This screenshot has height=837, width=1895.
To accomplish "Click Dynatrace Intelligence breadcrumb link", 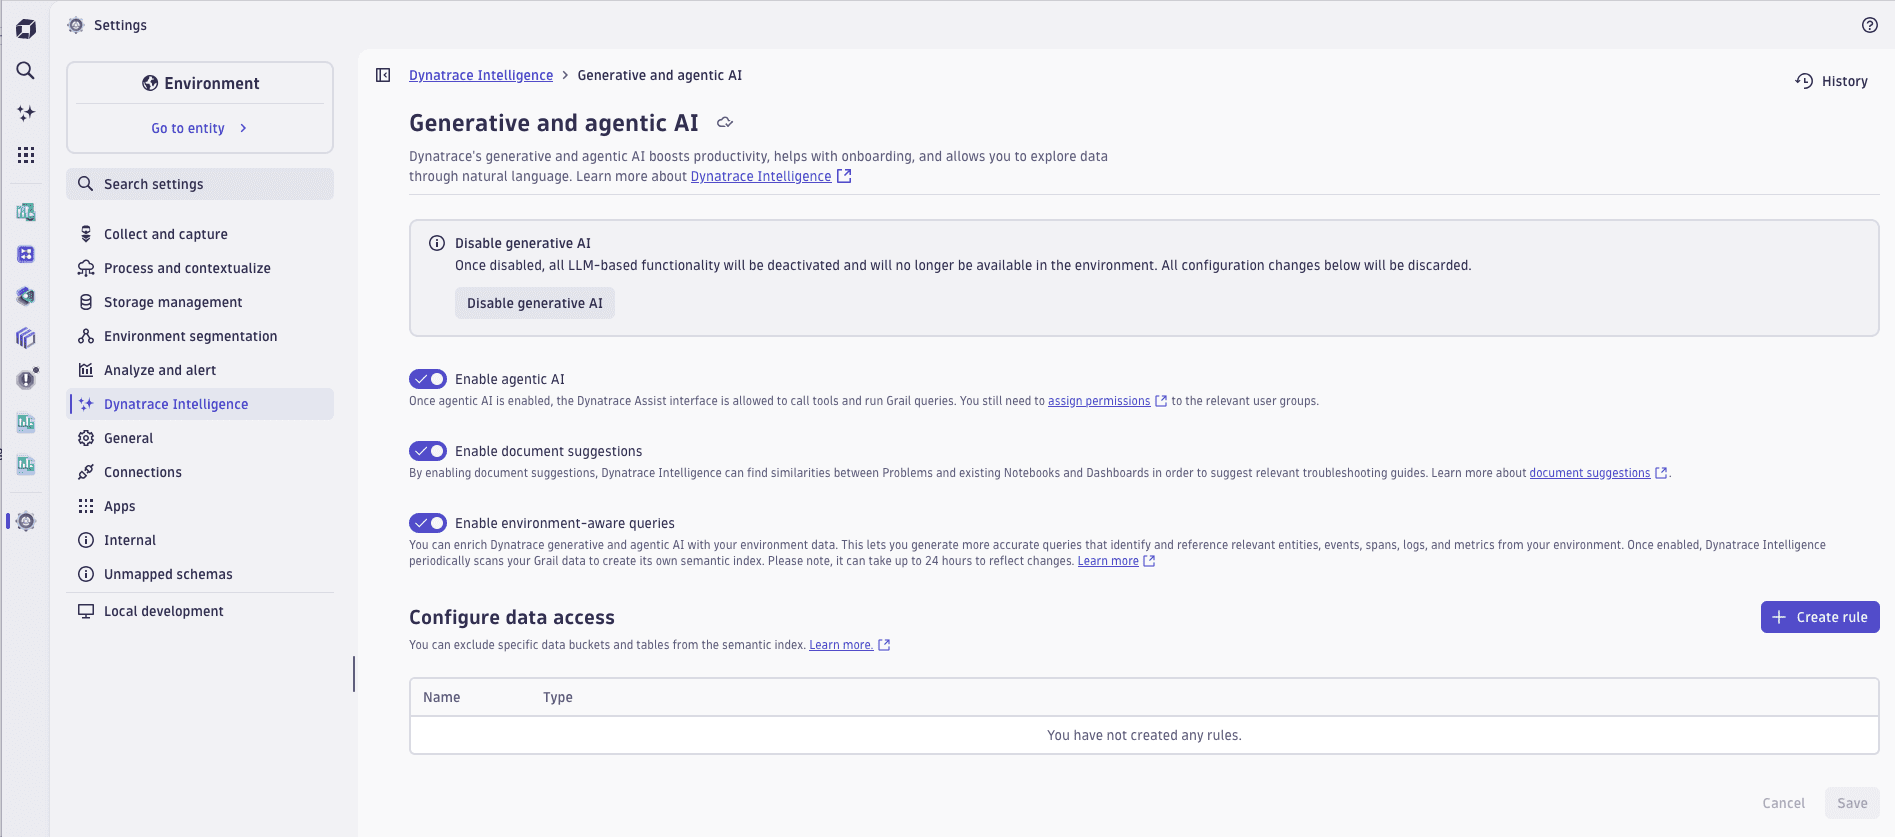I will [x=481, y=75].
